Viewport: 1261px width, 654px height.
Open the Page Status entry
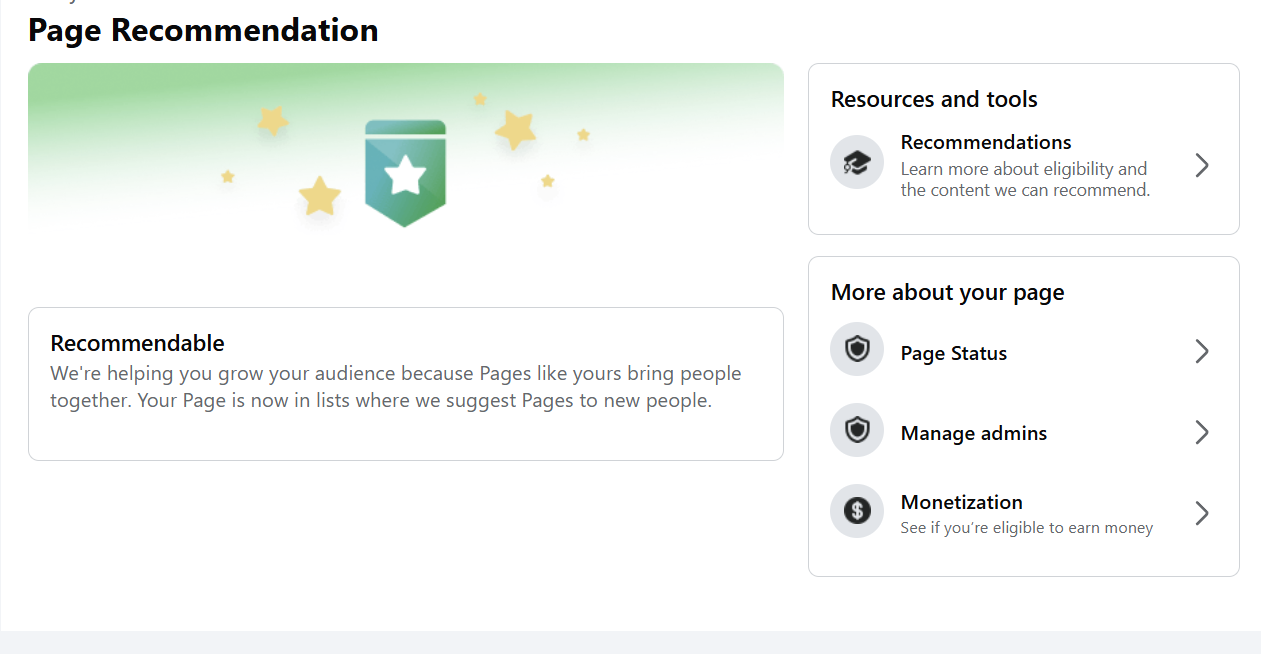(x=1024, y=351)
